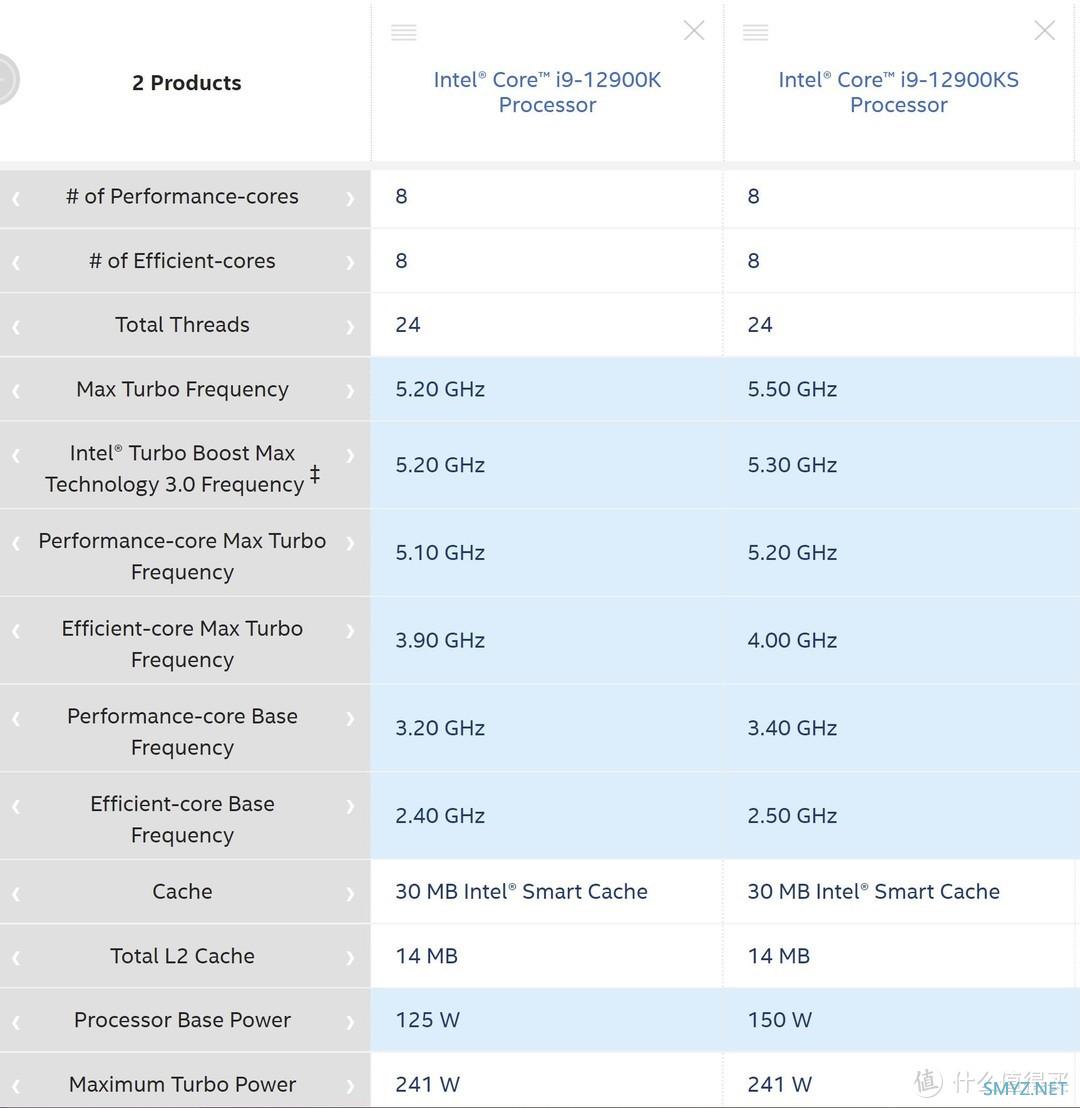Select 'Performance-core Base Frequency' label
Viewport: 1080px width, 1108px height.
[x=182, y=731]
